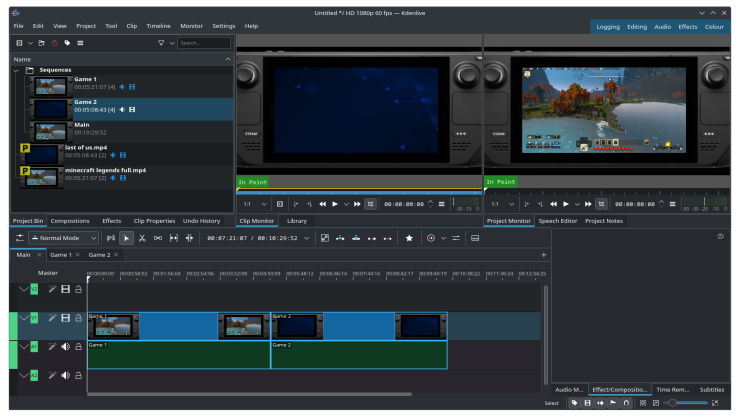Open the Timeline menu
740x420 pixels.
coord(158,26)
